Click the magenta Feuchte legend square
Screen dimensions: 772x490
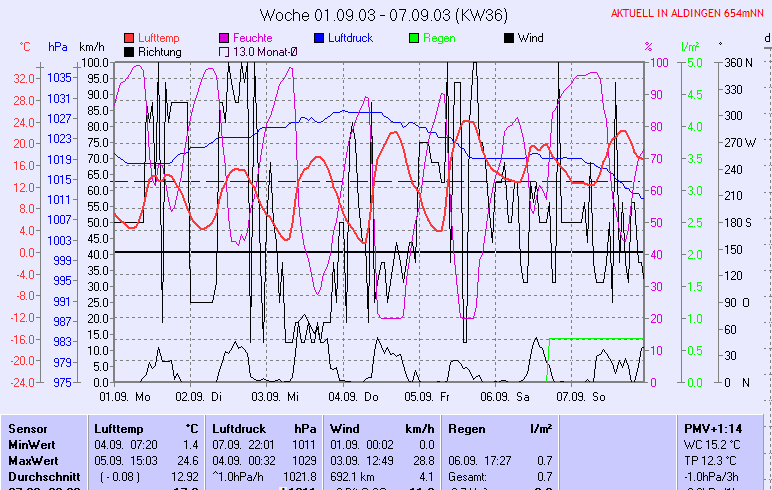tap(224, 38)
